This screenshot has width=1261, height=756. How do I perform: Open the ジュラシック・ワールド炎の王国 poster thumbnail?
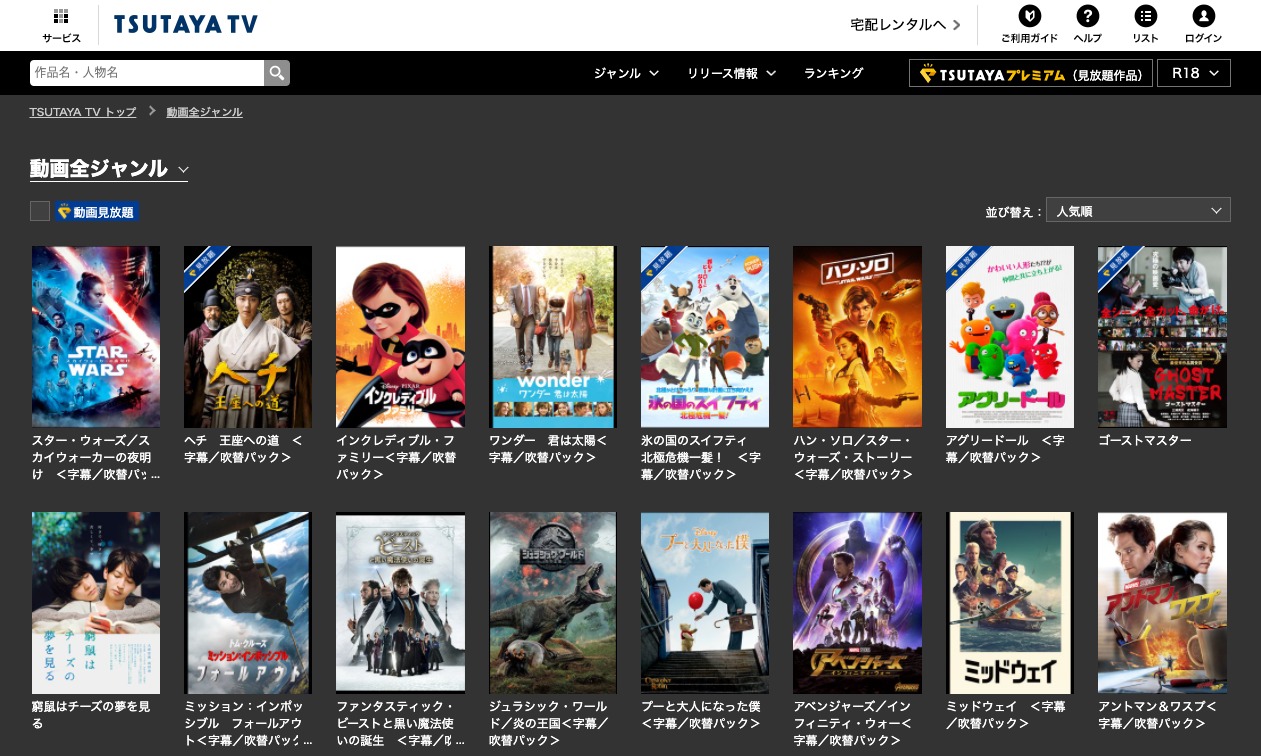pyautogui.click(x=552, y=602)
